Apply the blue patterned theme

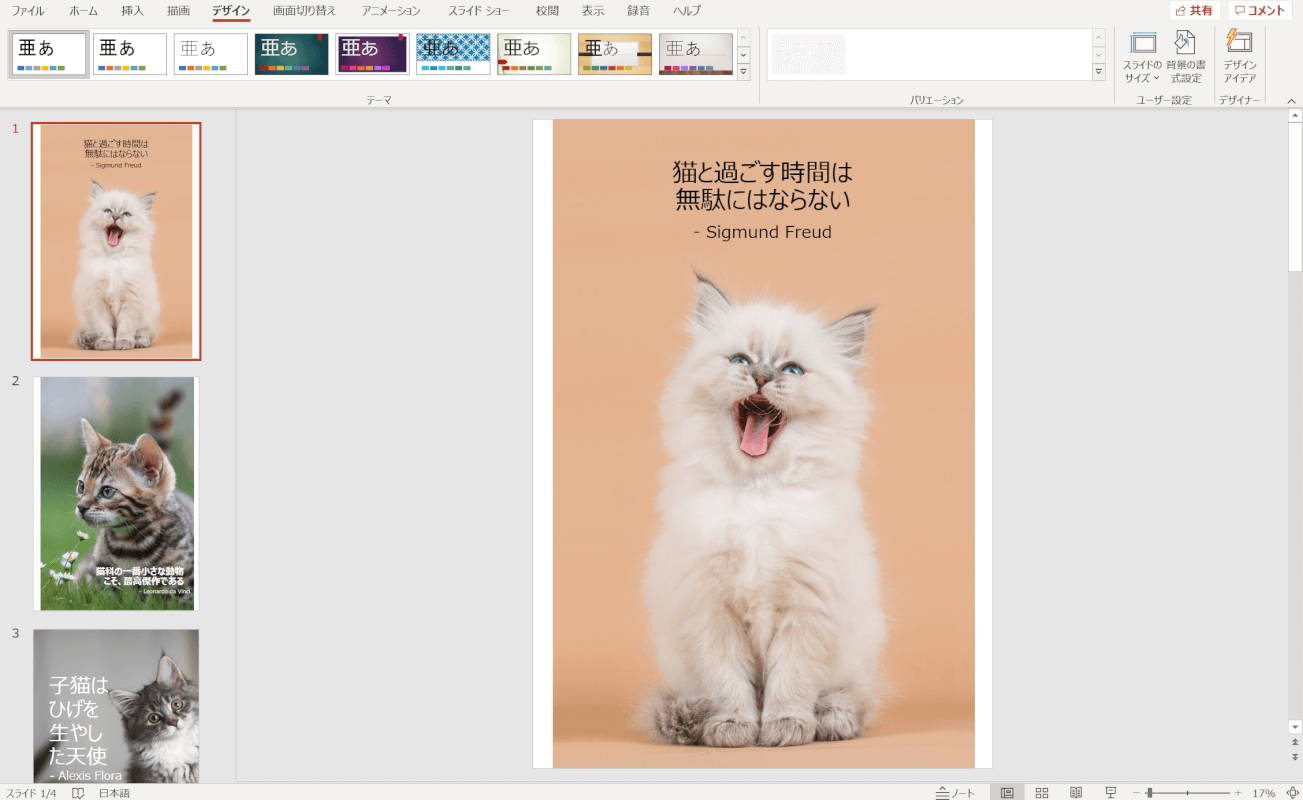454,54
